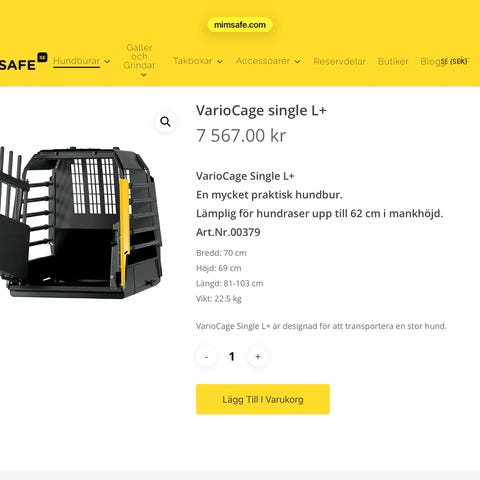Open the SE (SEK) currency selector

[454, 61]
